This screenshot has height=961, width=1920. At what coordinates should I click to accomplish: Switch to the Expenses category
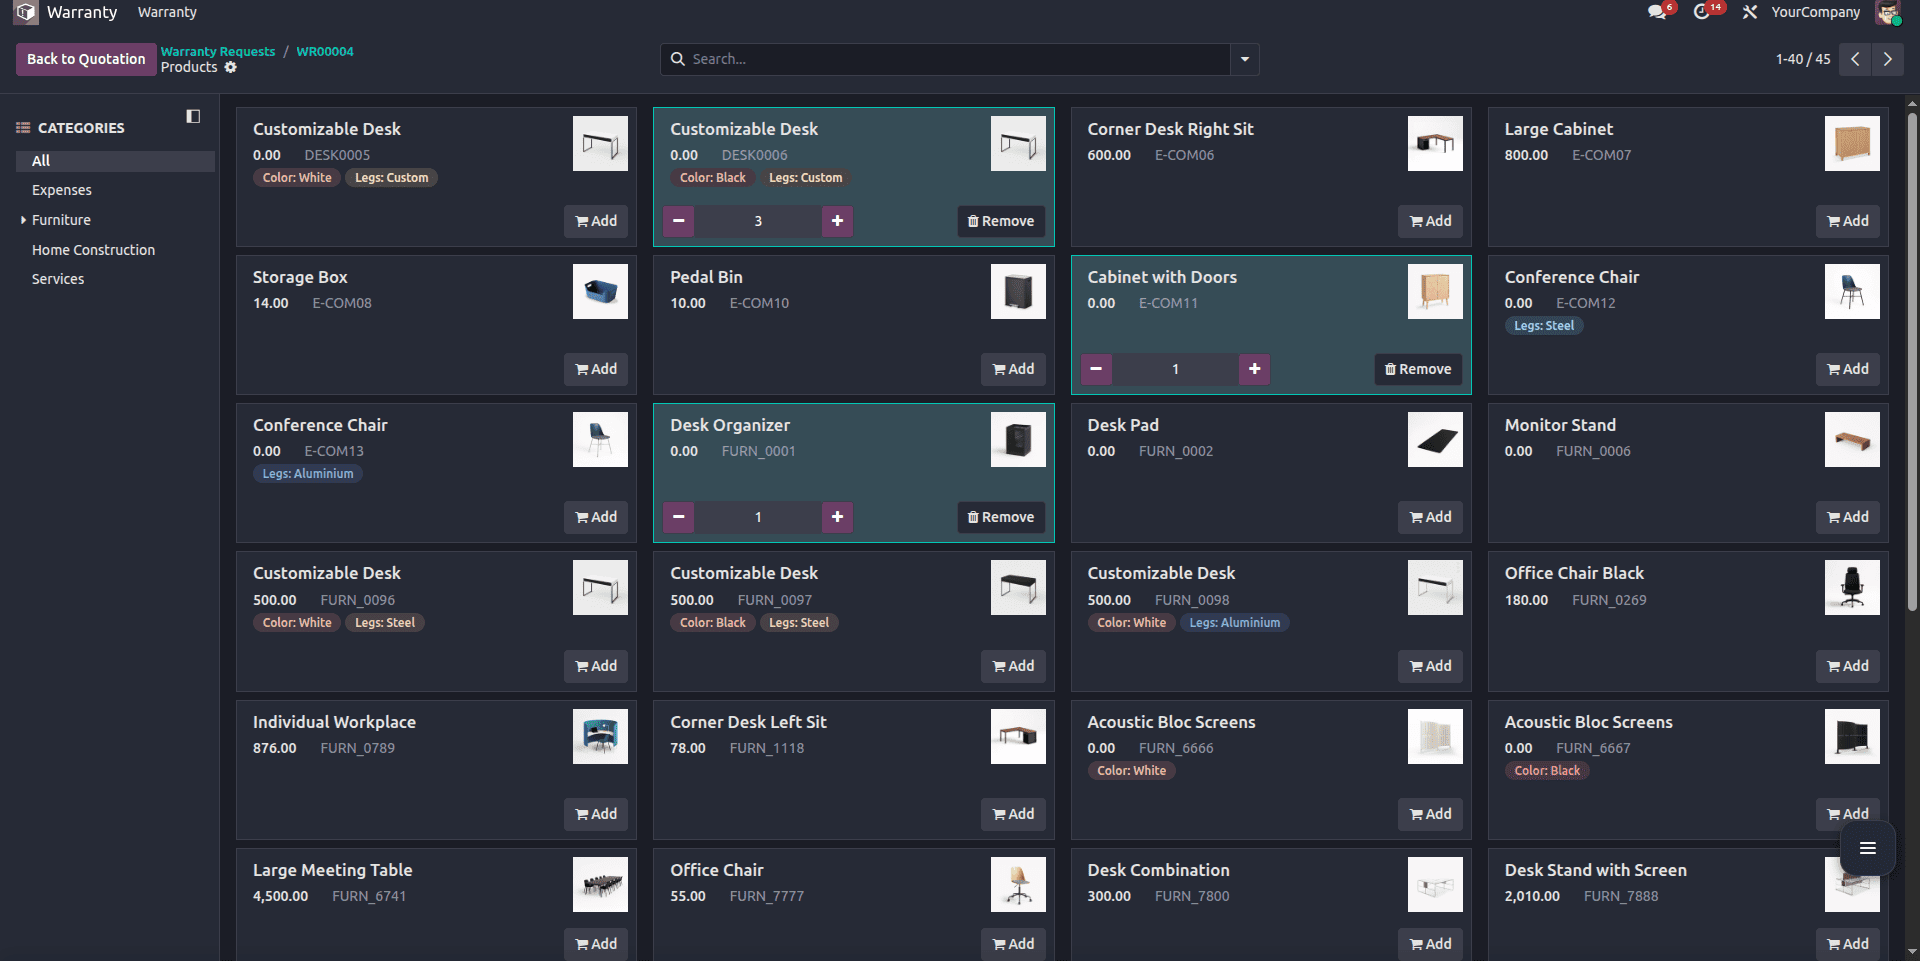(x=62, y=189)
